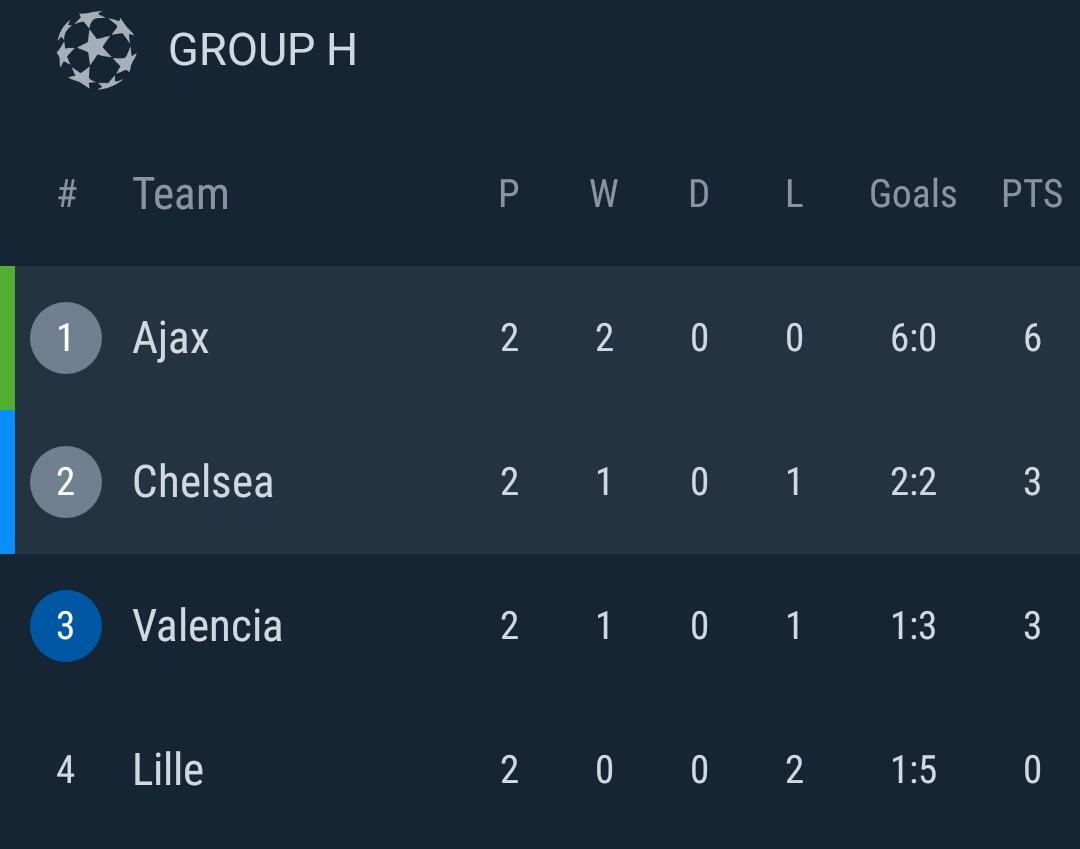Screen dimensions: 1080x849
Task: Tap the blue qualification bar beside Chelsea
Action: click(7, 482)
